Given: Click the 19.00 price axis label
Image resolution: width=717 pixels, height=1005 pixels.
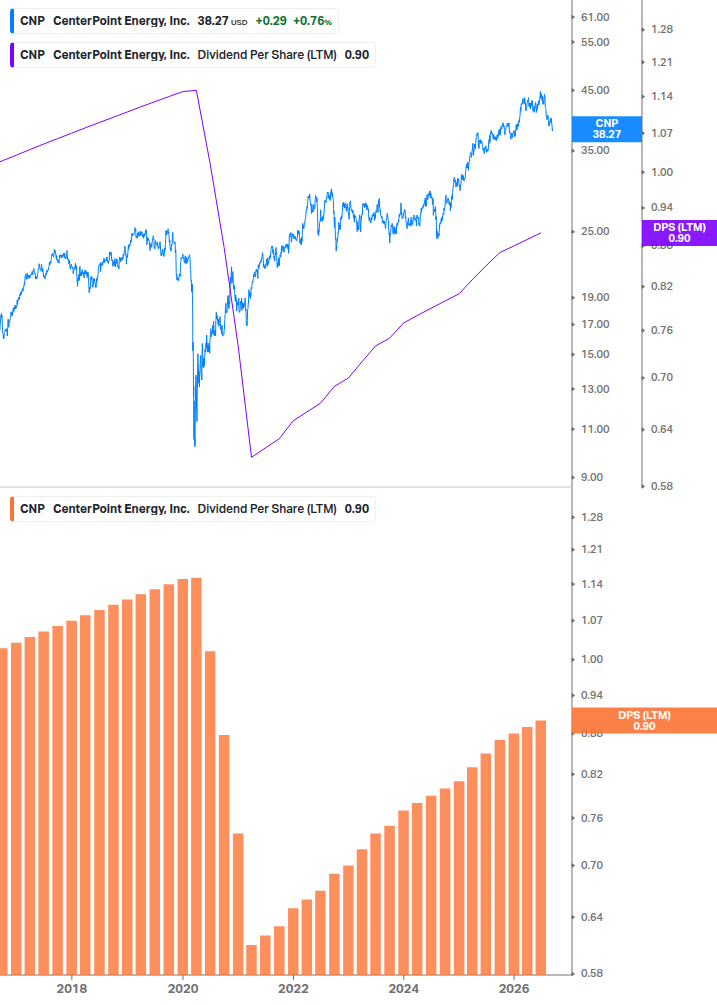Looking at the screenshot, I should coord(595,297).
